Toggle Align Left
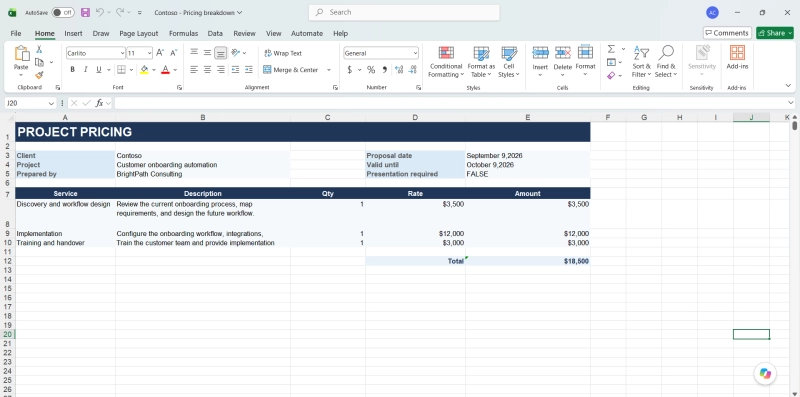The width and height of the screenshot is (800, 397). pyautogui.click(x=194, y=69)
